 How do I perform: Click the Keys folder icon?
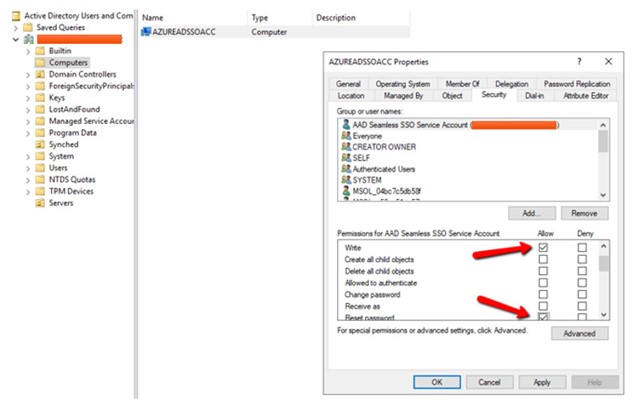coord(40,98)
